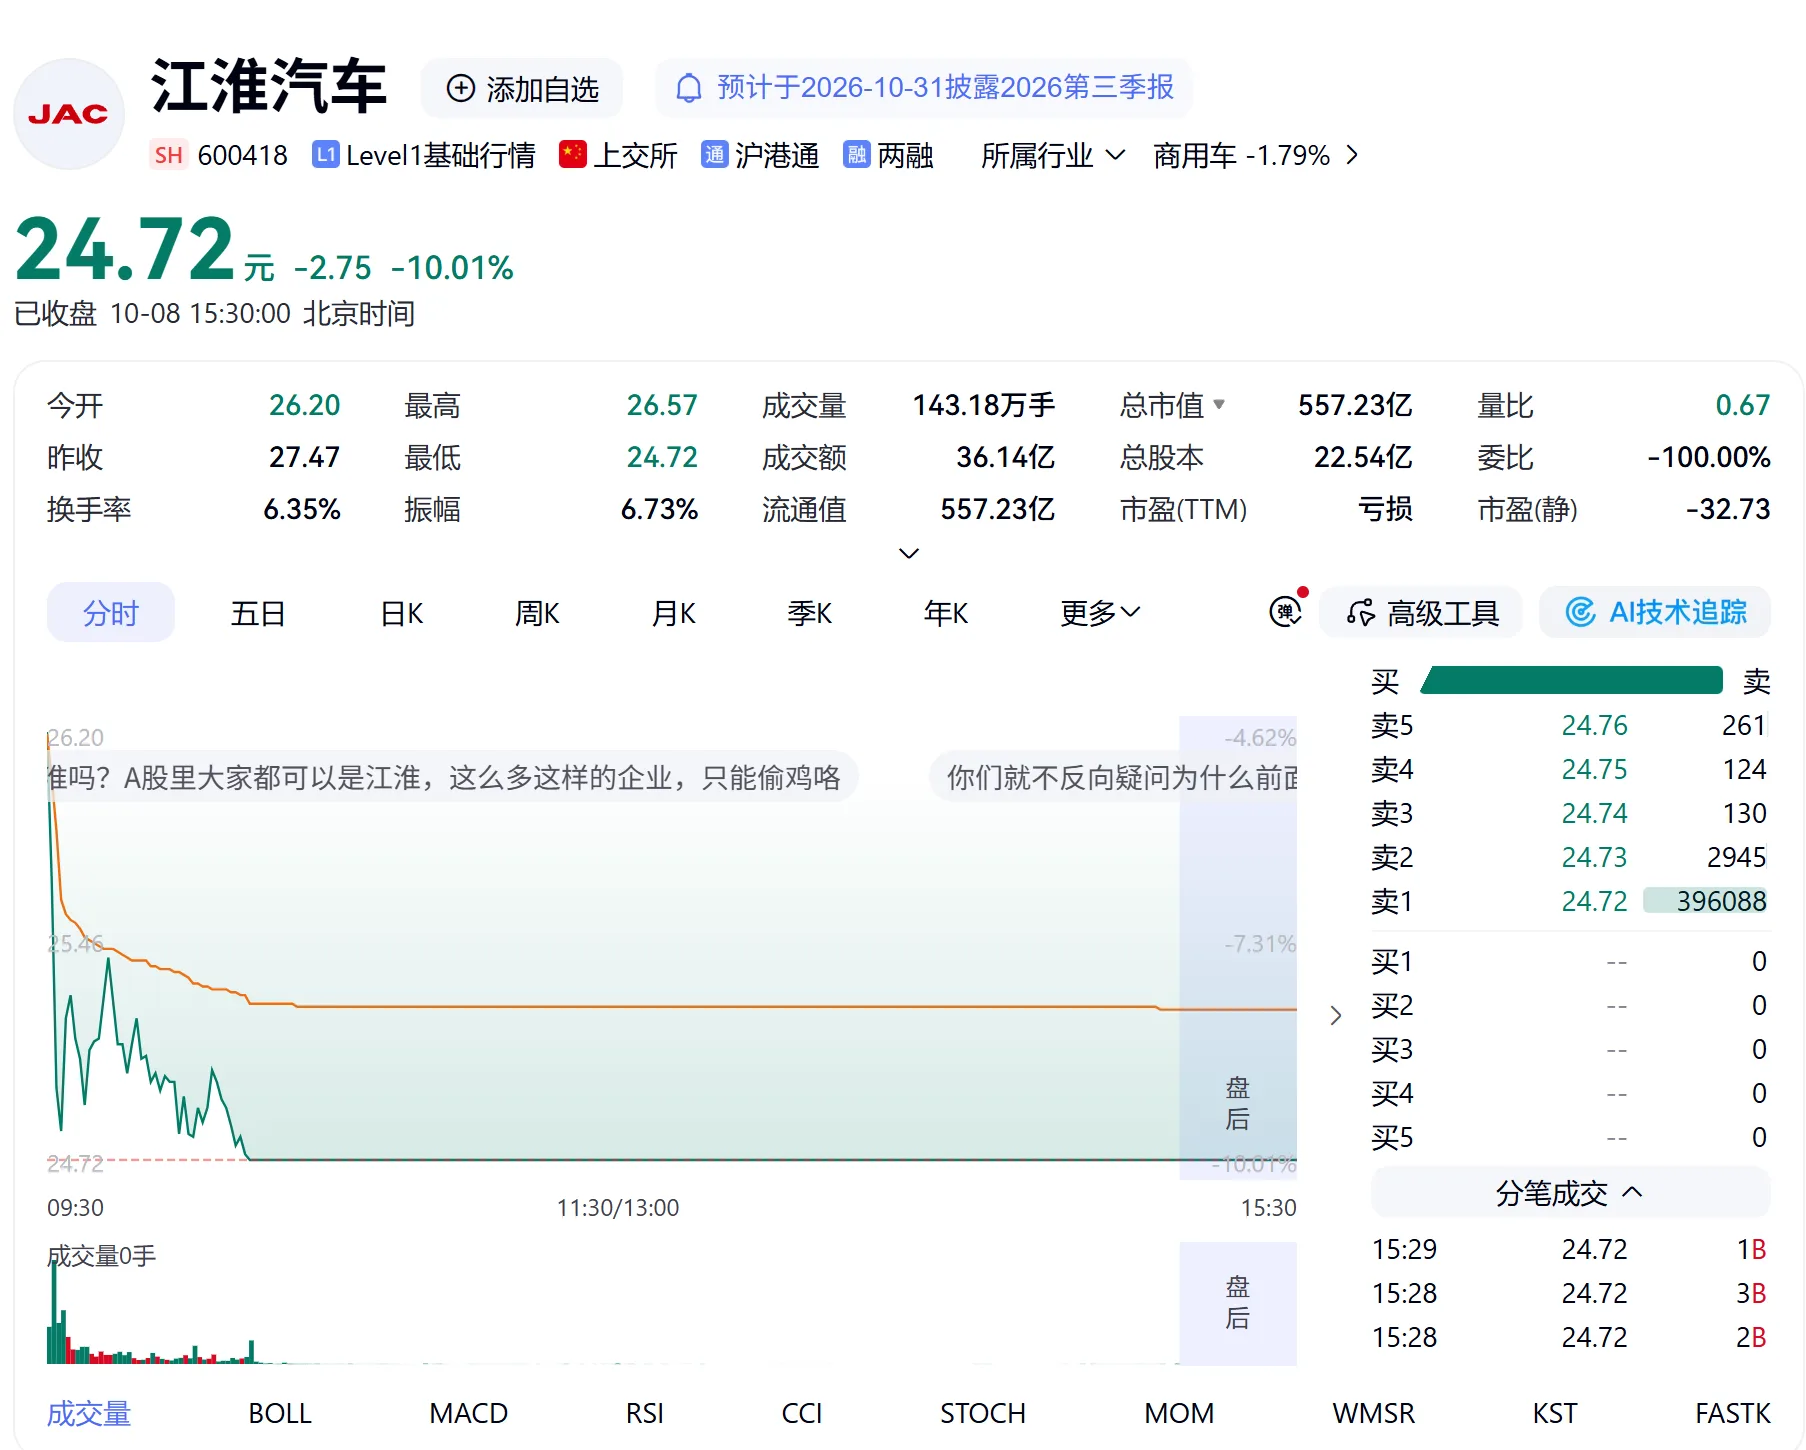This screenshot has height=1450, width=1806.
Task: Select KST indicator tab
Action: coord(1555,1413)
